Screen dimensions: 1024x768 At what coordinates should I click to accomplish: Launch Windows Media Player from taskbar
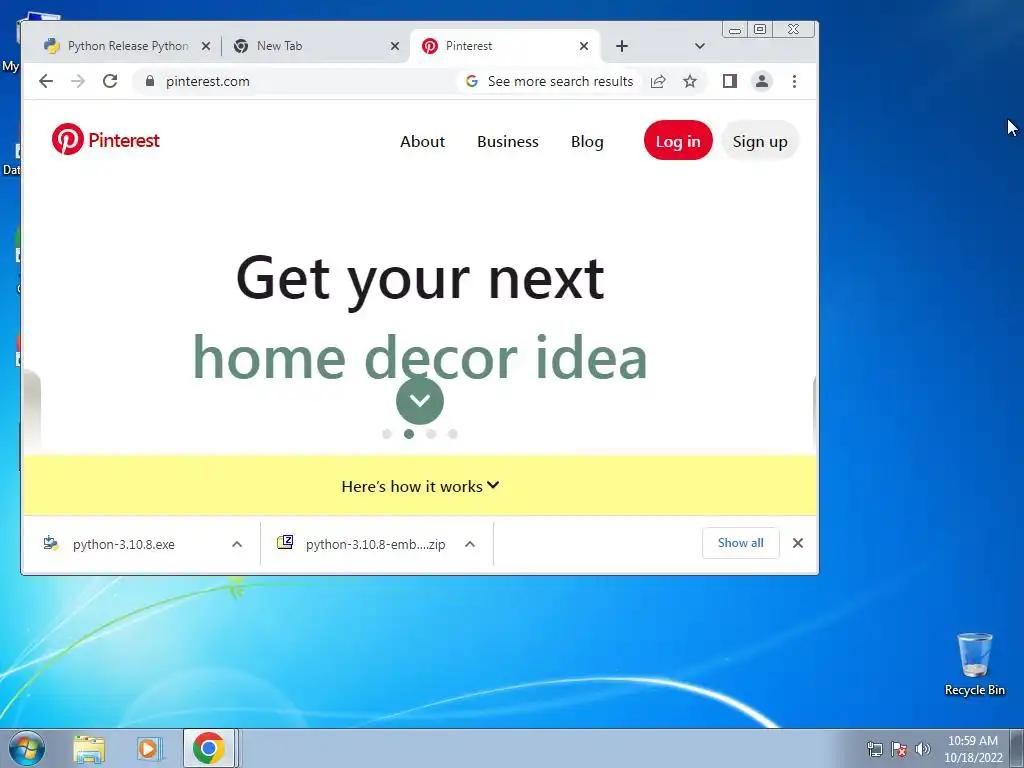pyautogui.click(x=150, y=748)
